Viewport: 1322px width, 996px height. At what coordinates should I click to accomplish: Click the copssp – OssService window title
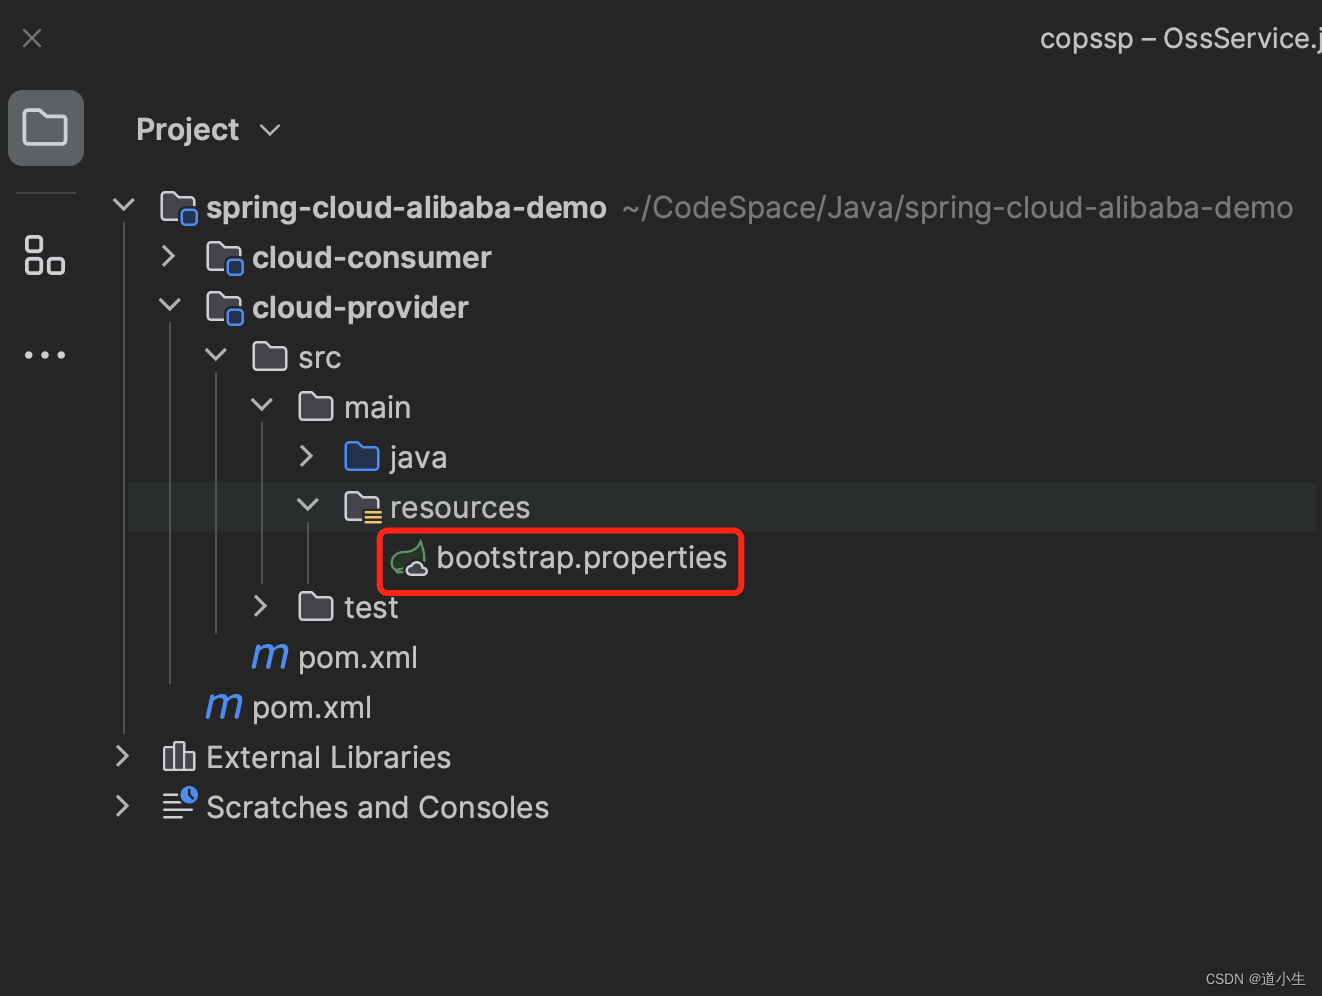[1181, 39]
